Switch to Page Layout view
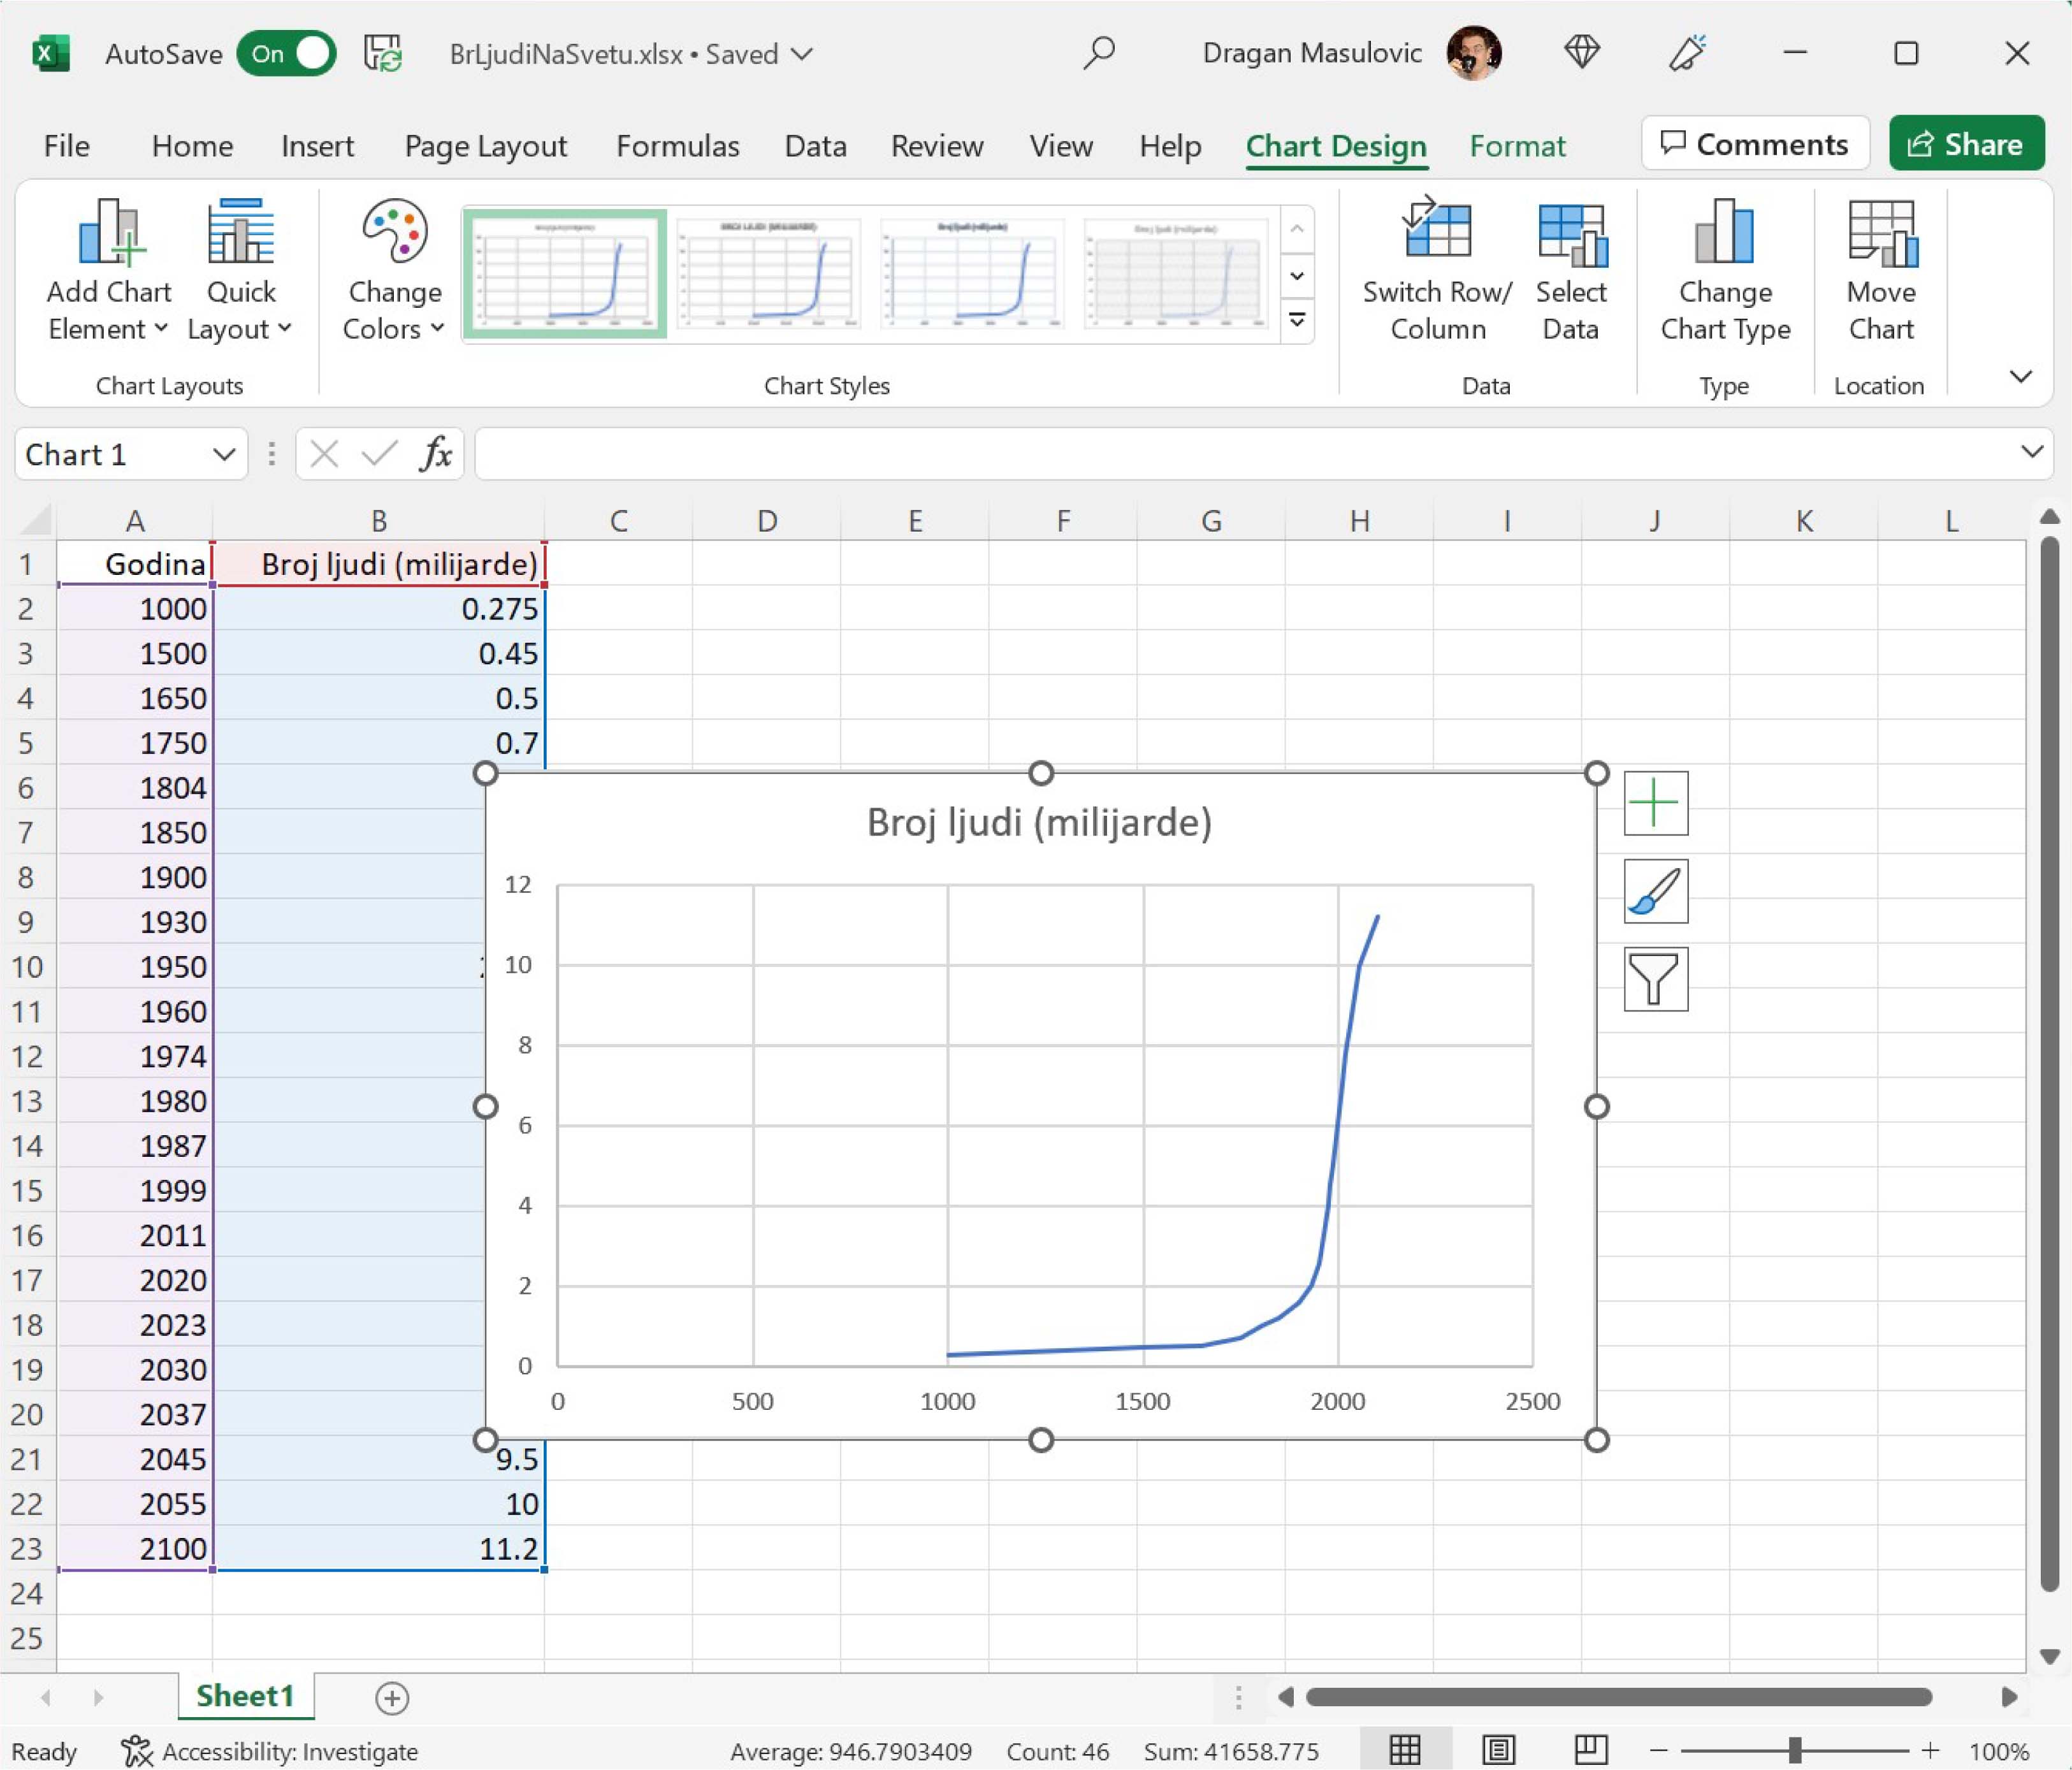Viewport: 2072px width, 1770px height. pyautogui.click(x=1498, y=1750)
